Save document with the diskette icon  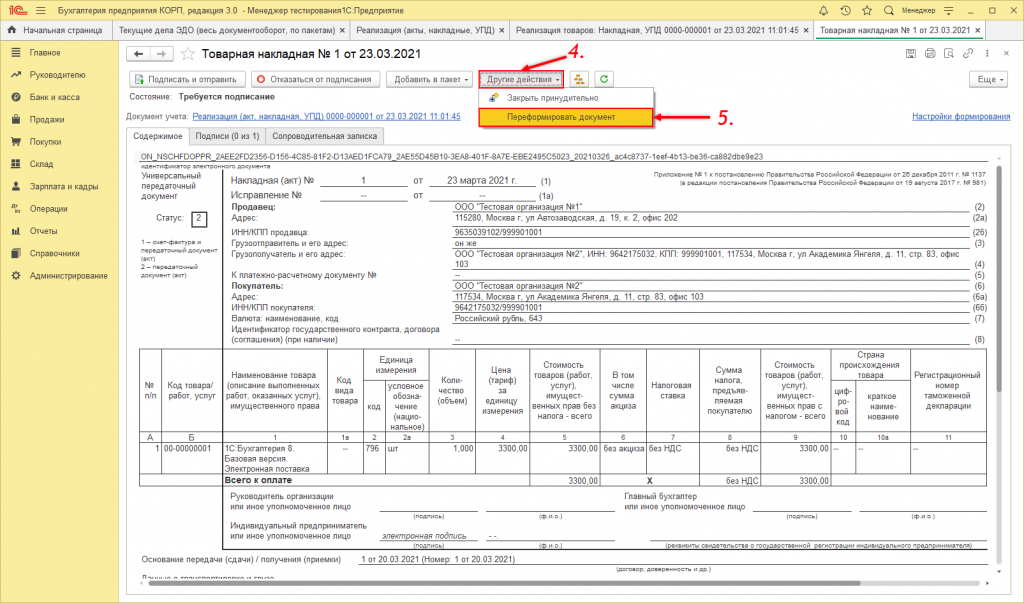tap(910, 54)
